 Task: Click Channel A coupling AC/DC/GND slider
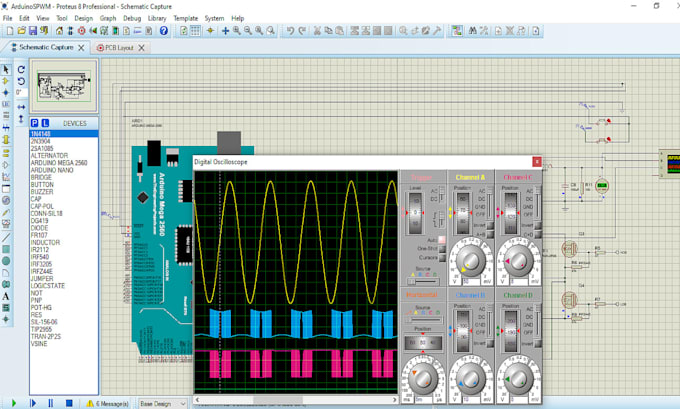(x=490, y=202)
